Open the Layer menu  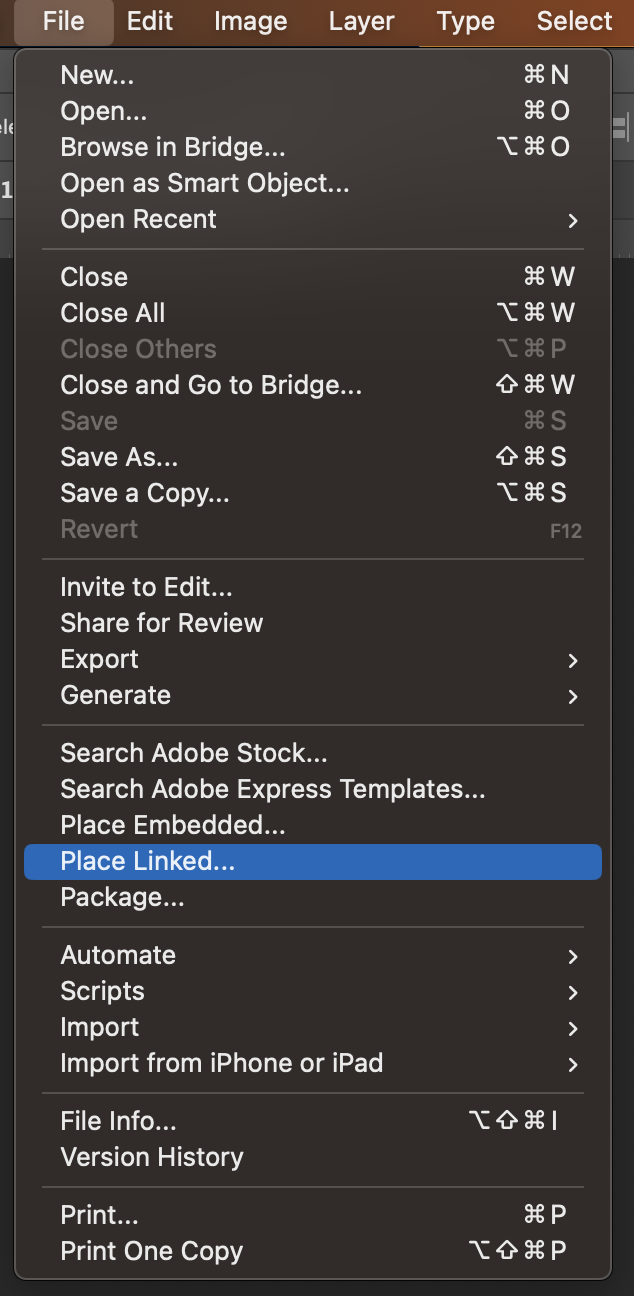point(361,21)
